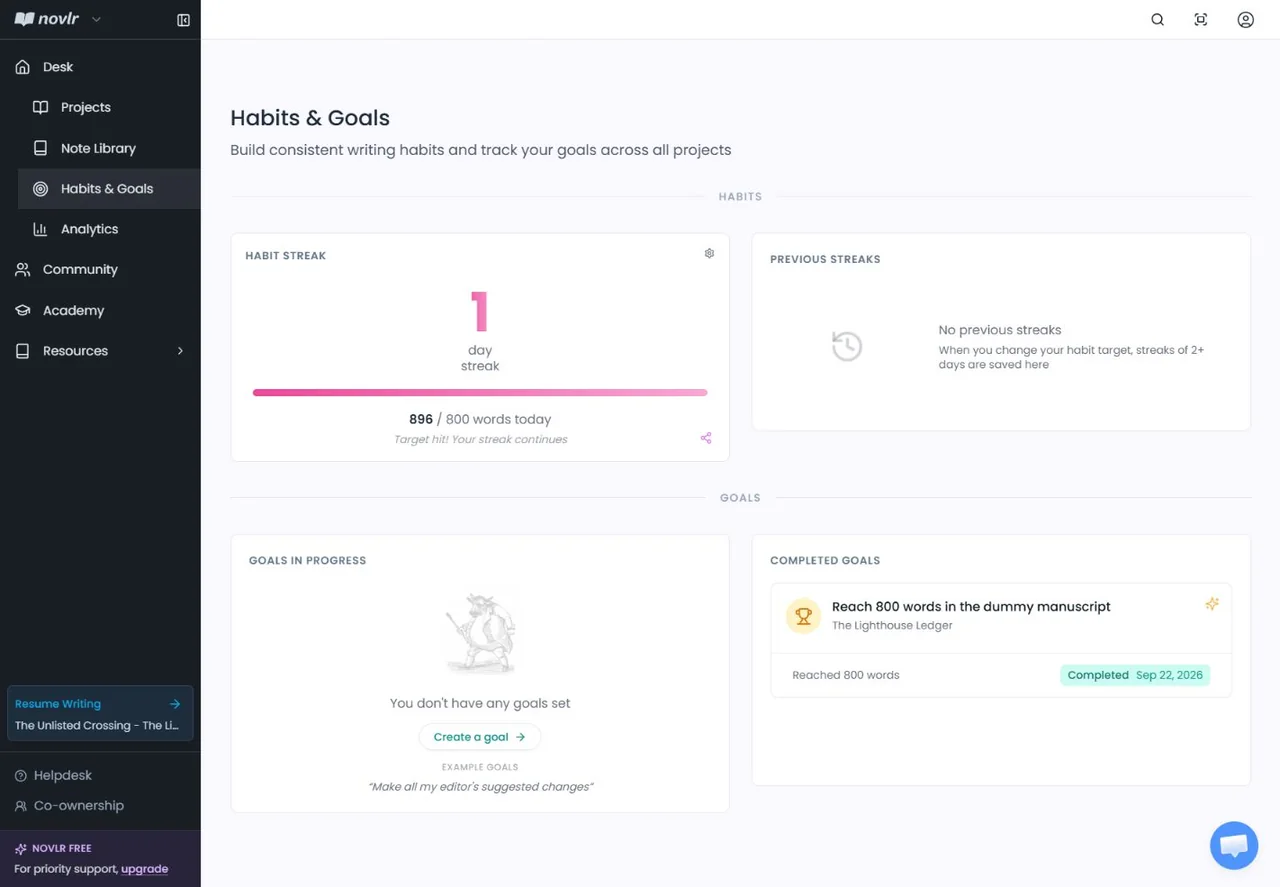Click the sparkle icon on completed goal

(x=1212, y=604)
